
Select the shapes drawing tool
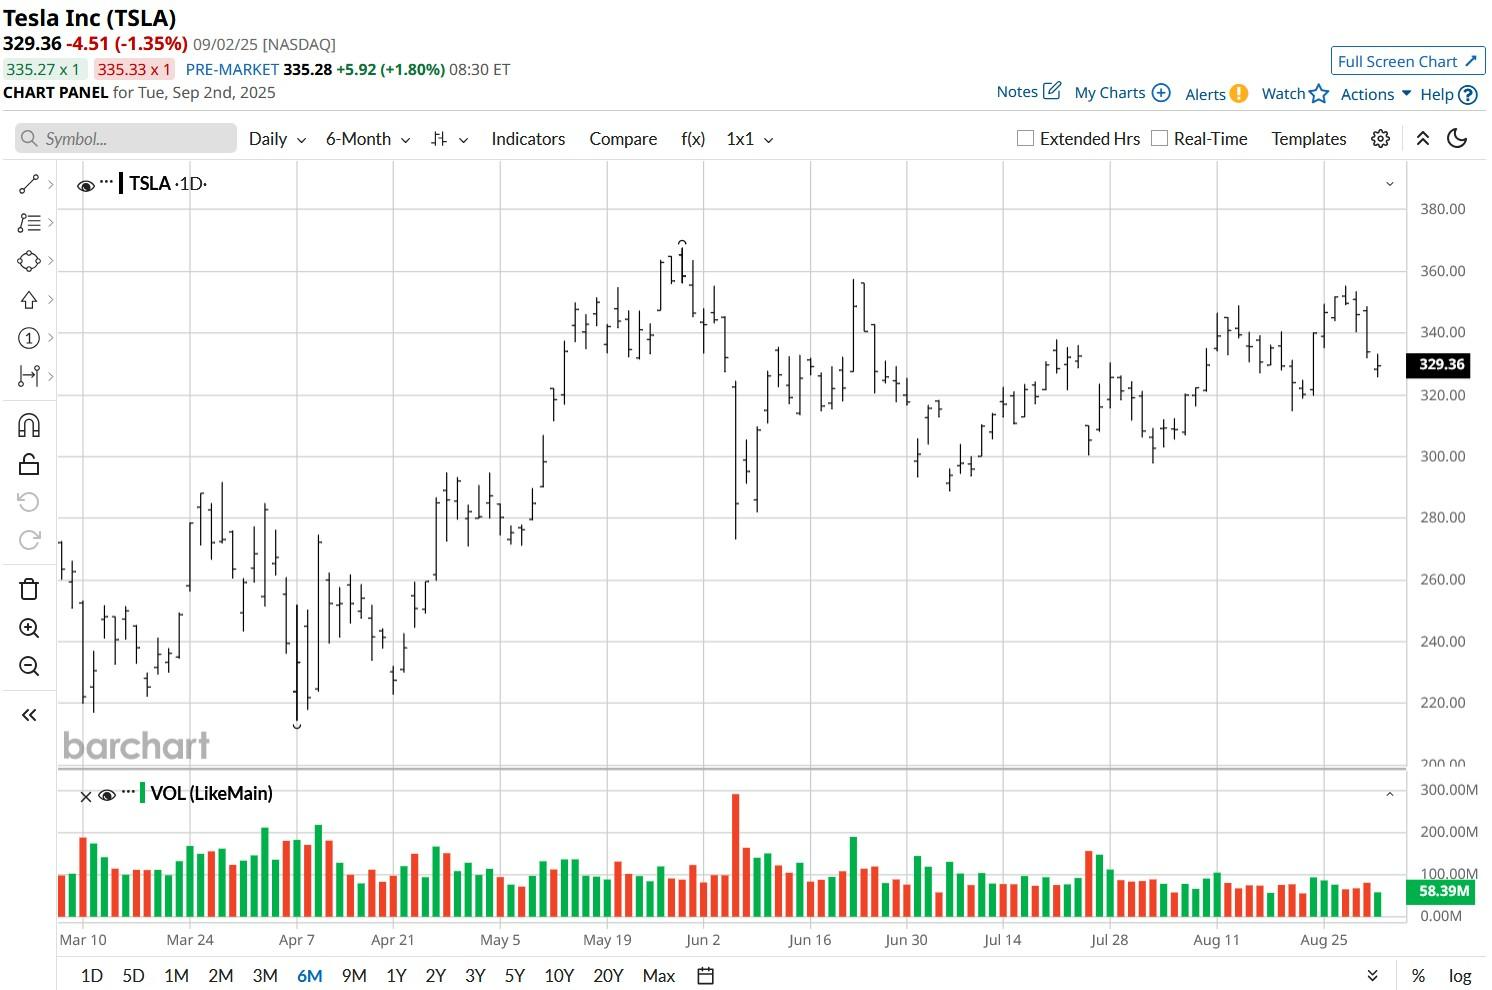pyautogui.click(x=29, y=261)
